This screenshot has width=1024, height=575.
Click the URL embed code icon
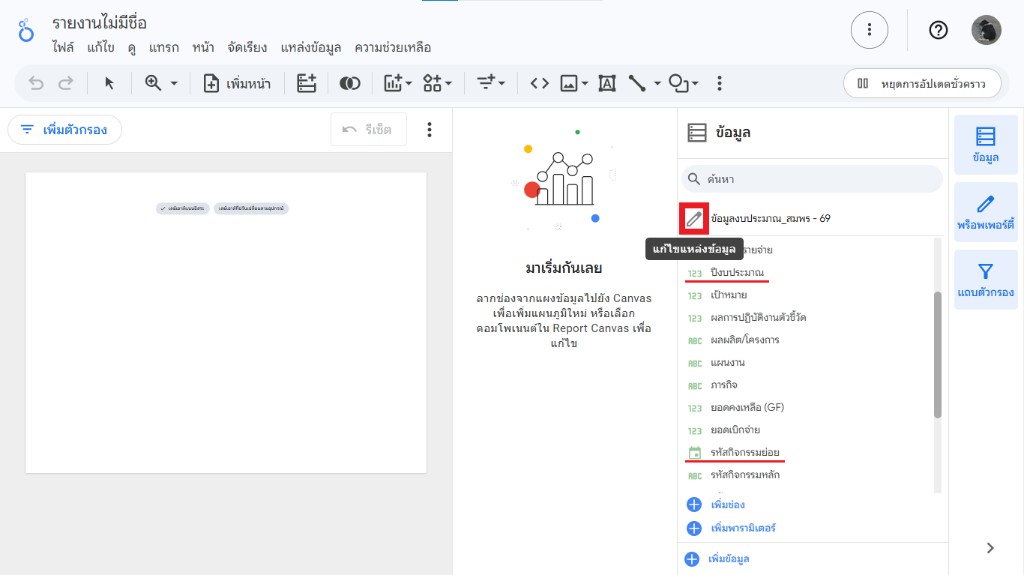pyautogui.click(x=539, y=84)
